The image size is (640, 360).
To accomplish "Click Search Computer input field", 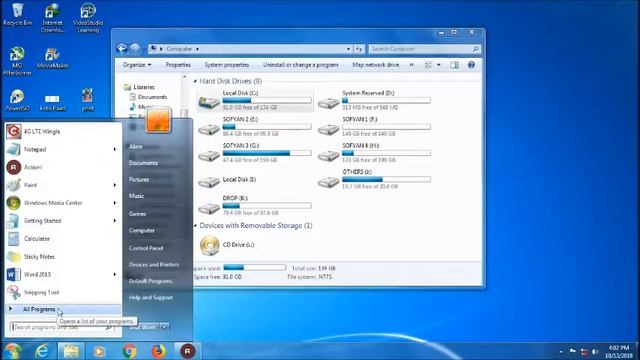I will [x=424, y=49].
